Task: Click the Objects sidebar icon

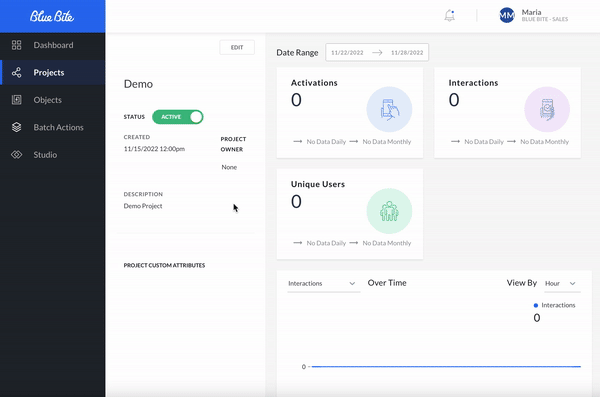Action: pos(16,100)
